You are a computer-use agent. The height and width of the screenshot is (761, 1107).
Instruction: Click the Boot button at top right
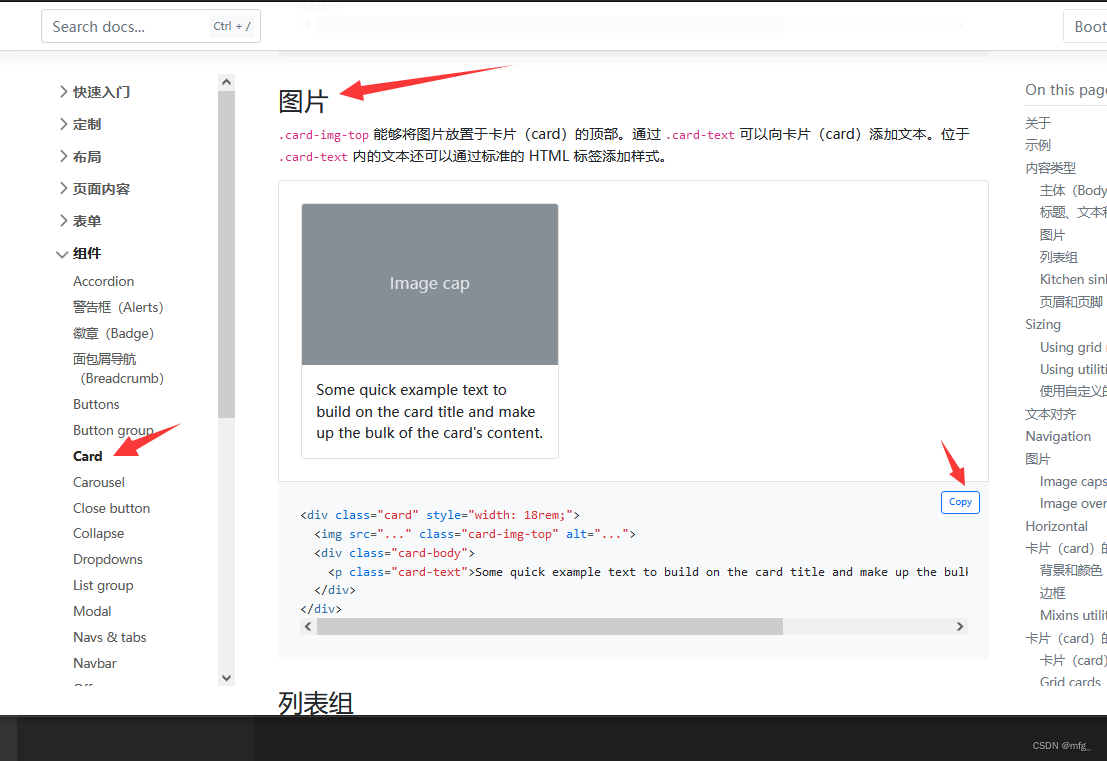[1089, 26]
